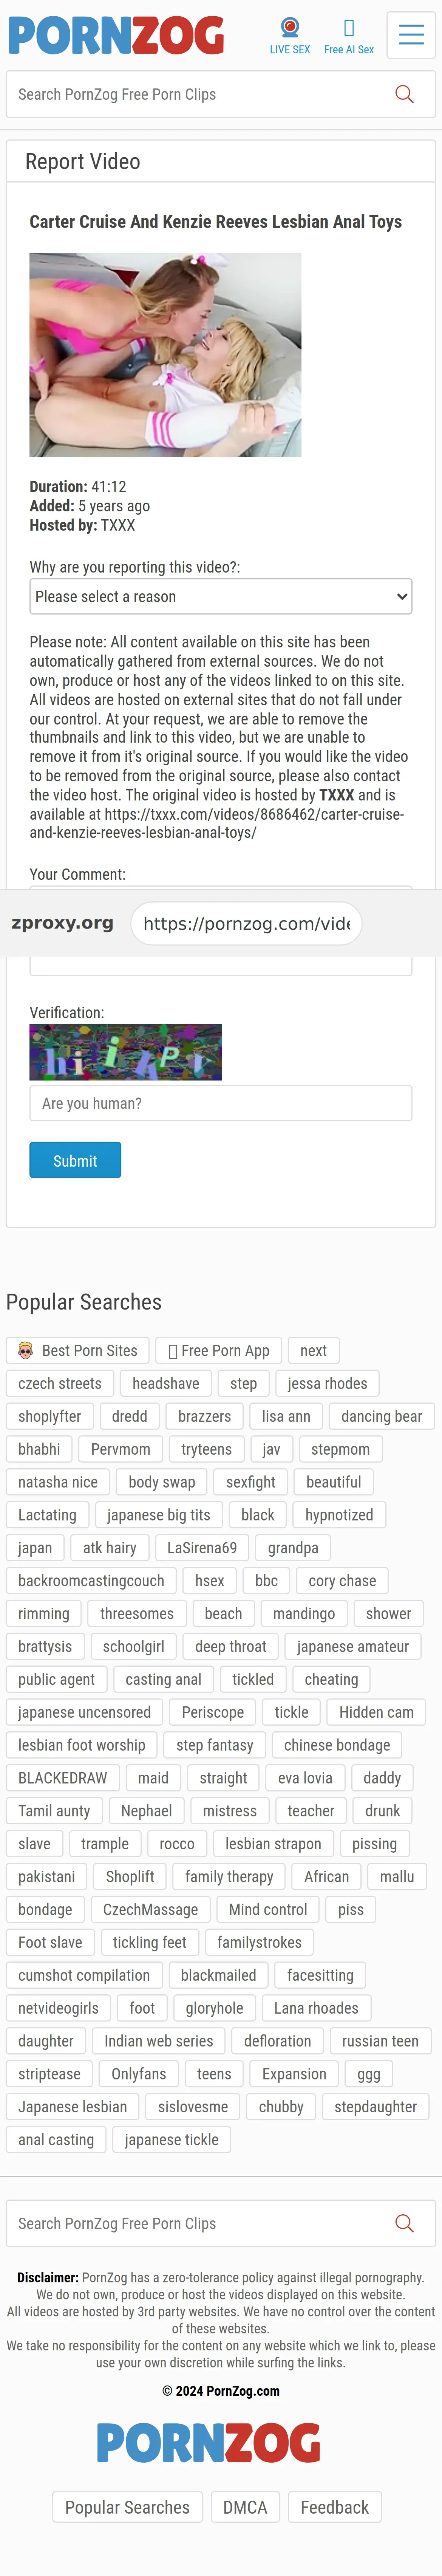This screenshot has width=442, height=2576.
Task: Click the Submit button
Action: [75, 1160]
